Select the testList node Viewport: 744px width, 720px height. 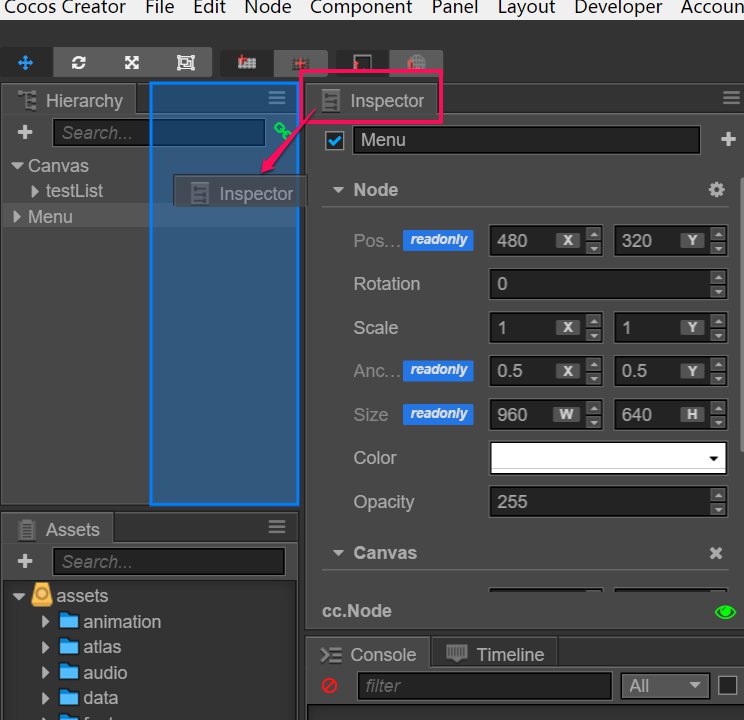point(74,191)
